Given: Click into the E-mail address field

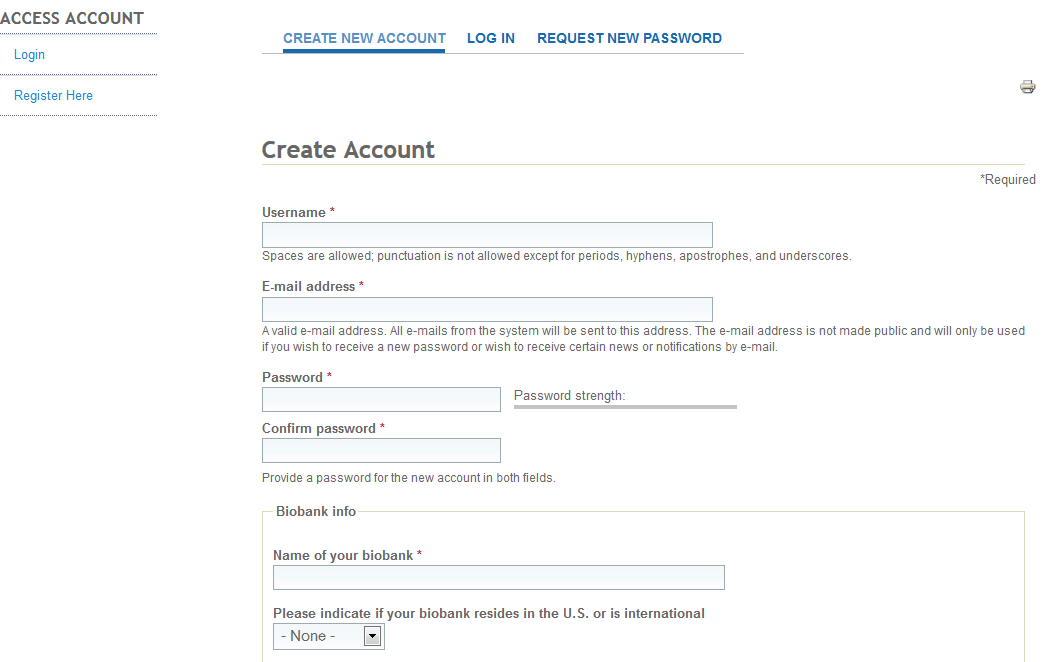Looking at the screenshot, I should 487,309.
